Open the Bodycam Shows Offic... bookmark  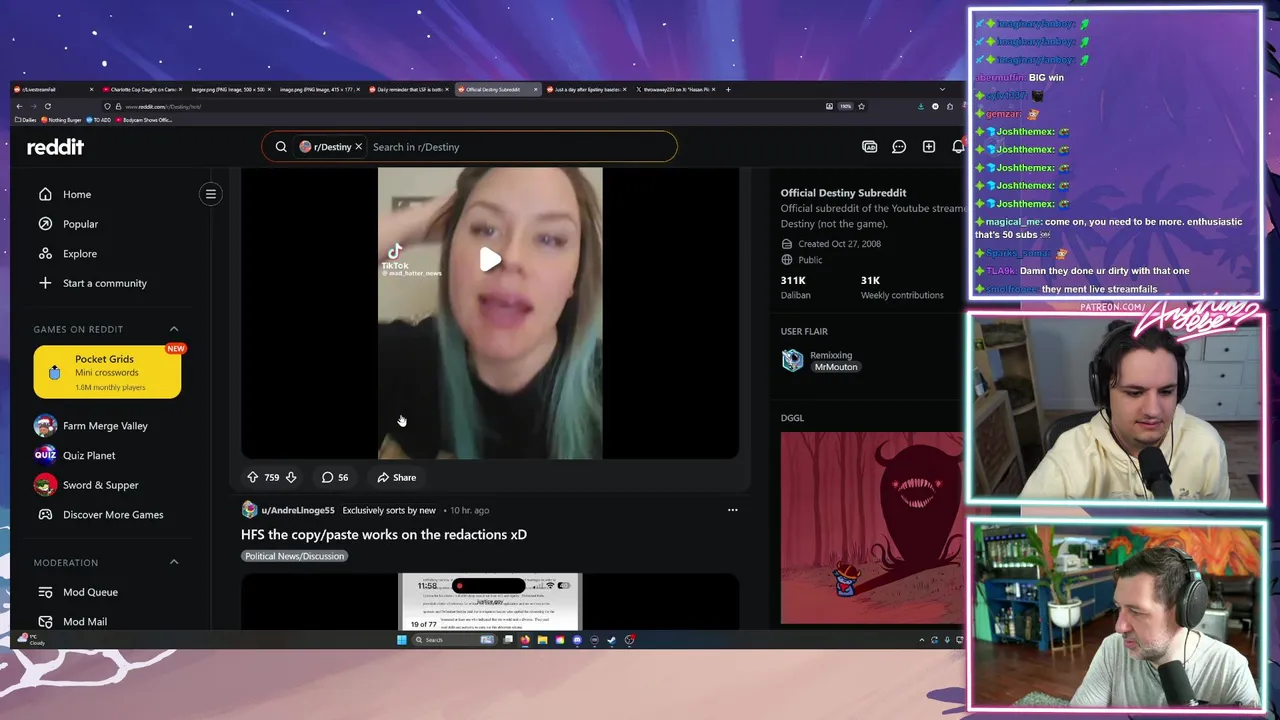145,120
